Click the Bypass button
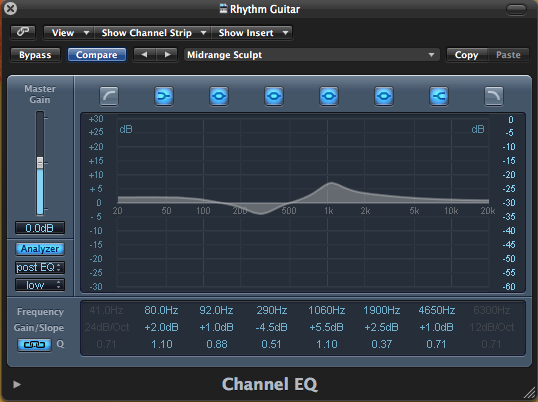This screenshot has width=538, height=402. click(35, 55)
